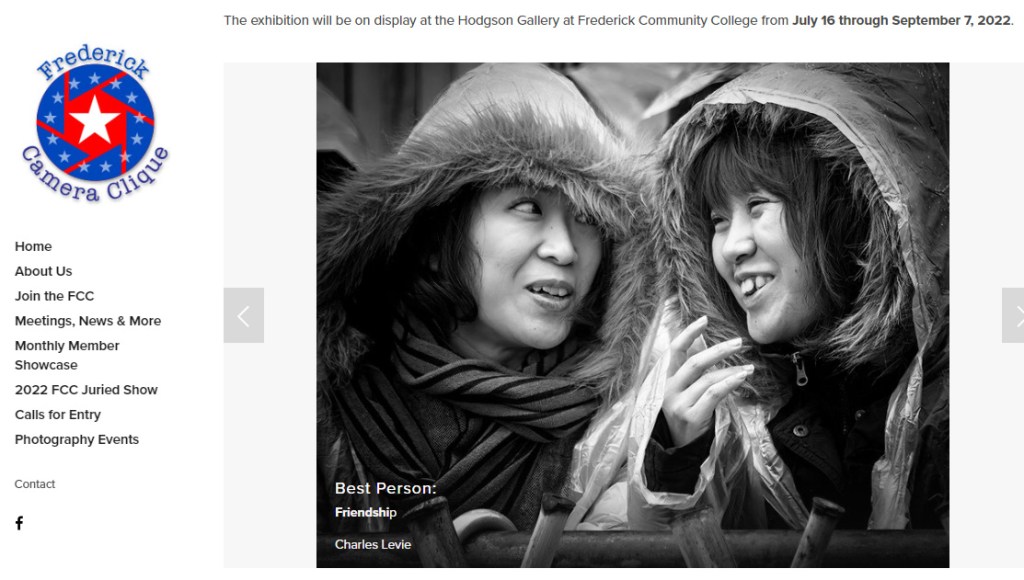This screenshot has width=1024, height=580.
Task: Open Calls for Entry page
Action: [x=57, y=415]
